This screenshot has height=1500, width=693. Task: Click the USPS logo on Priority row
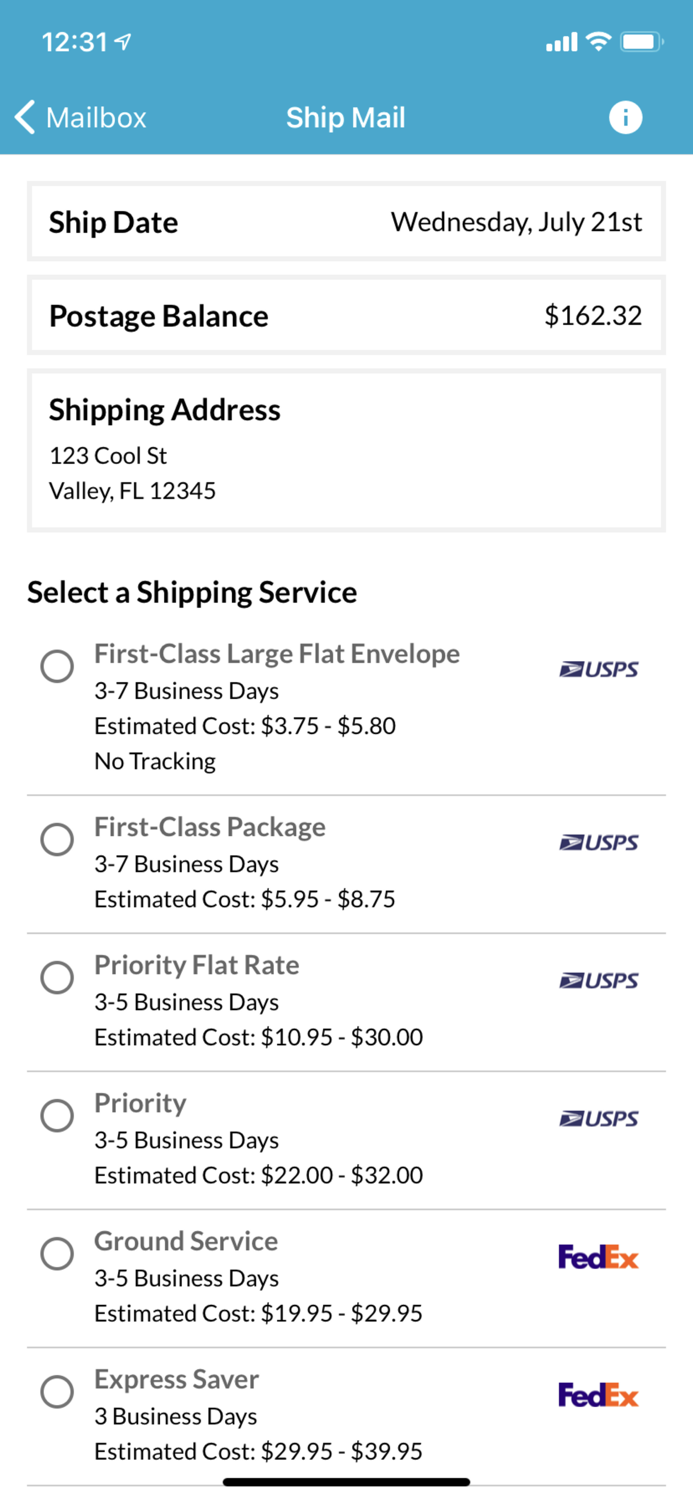598,1119
